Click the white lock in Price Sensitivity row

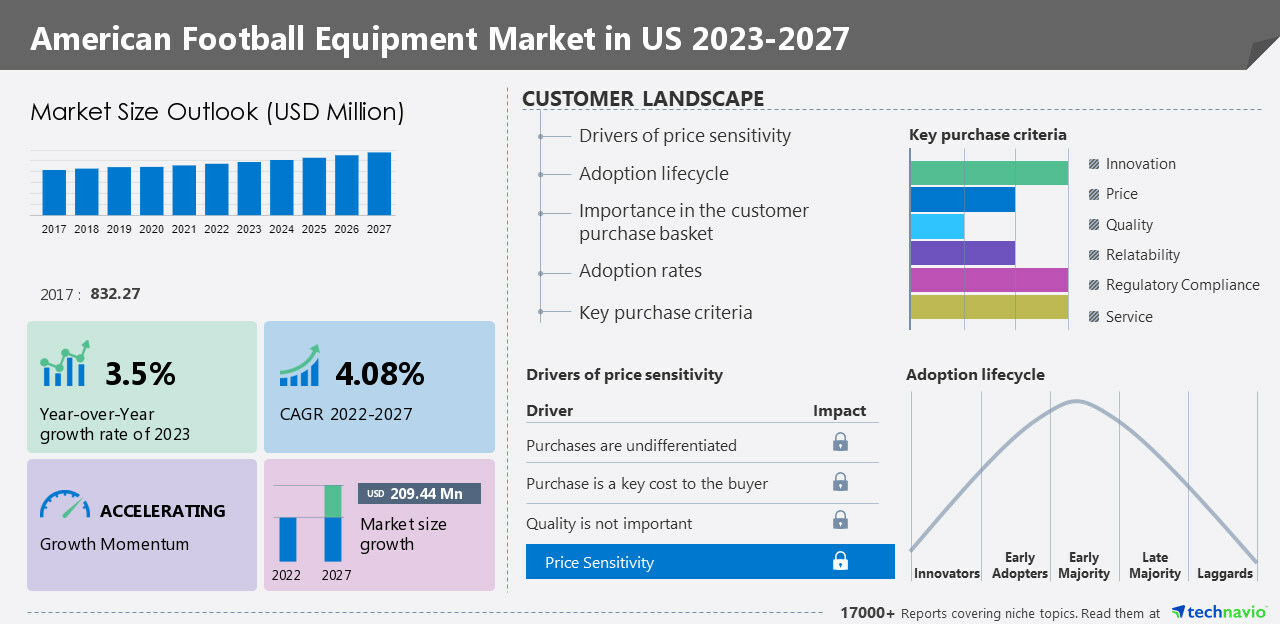[840, 562]
